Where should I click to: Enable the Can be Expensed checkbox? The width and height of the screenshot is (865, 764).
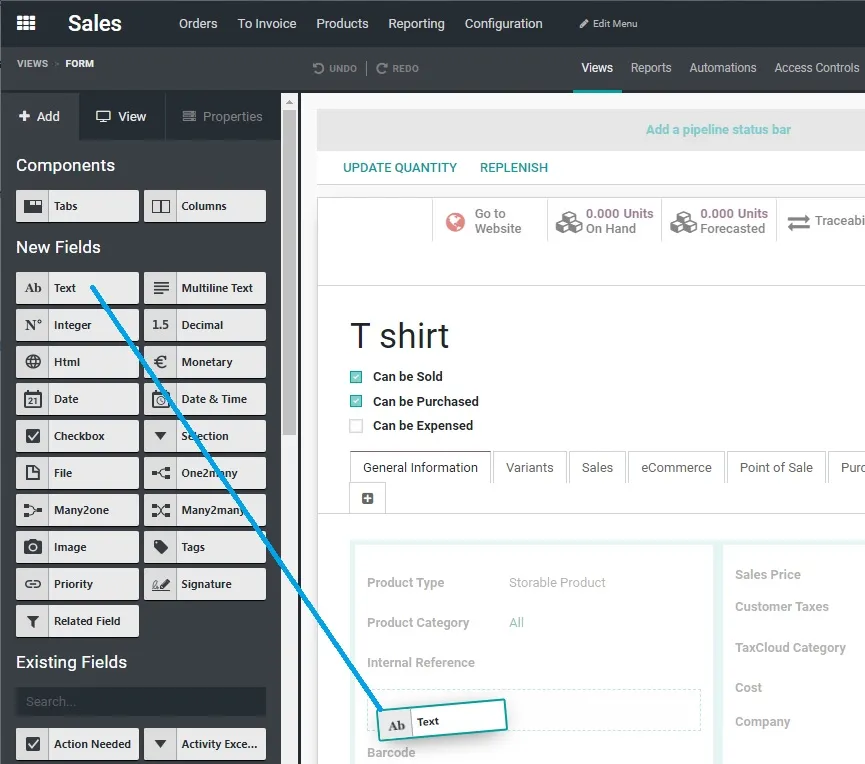coord(356,426)
